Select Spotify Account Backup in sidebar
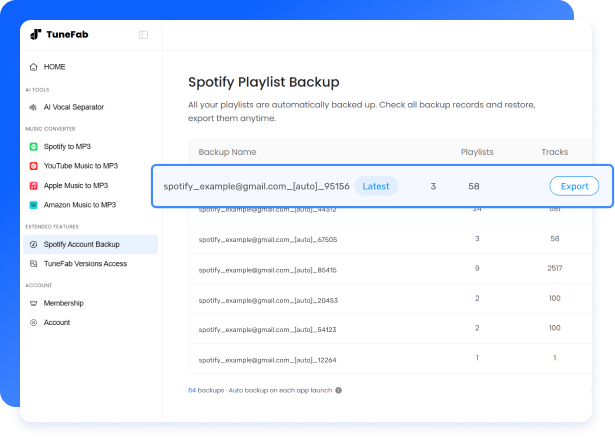The height and width of the screenshot is (438, 615). pyautogui.click(x=91, y=244)
